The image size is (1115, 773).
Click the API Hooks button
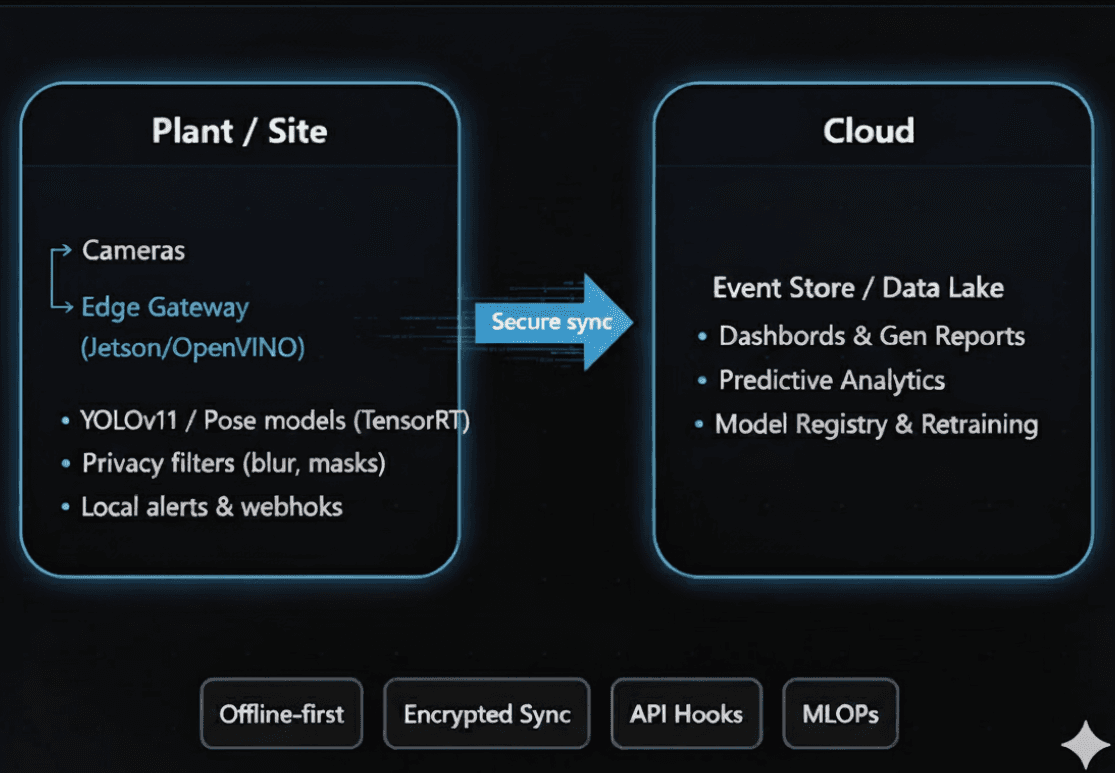(686, 714)
